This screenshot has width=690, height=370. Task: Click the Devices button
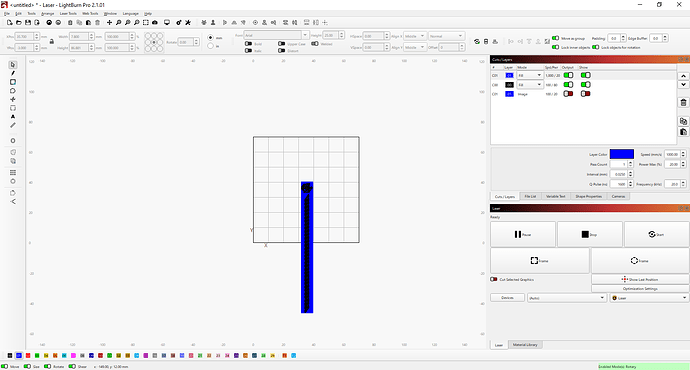(507, 298)
